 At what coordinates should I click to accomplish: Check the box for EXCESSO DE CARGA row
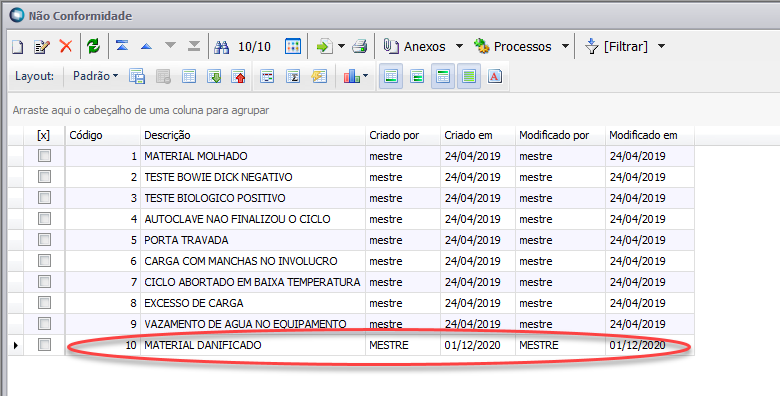click(44, 302)
